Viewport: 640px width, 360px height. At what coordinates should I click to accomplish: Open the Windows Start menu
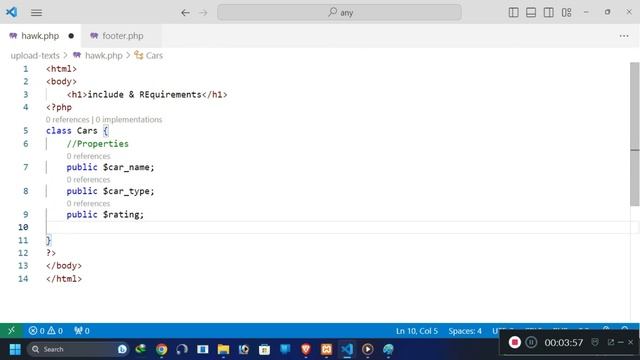pos(15,349)
